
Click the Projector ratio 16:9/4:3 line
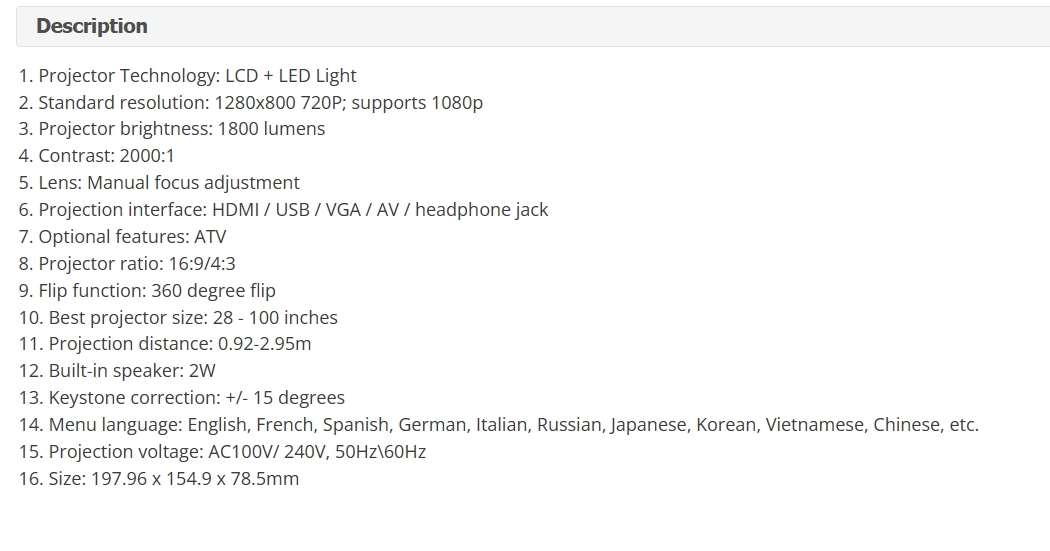point(127,264)
